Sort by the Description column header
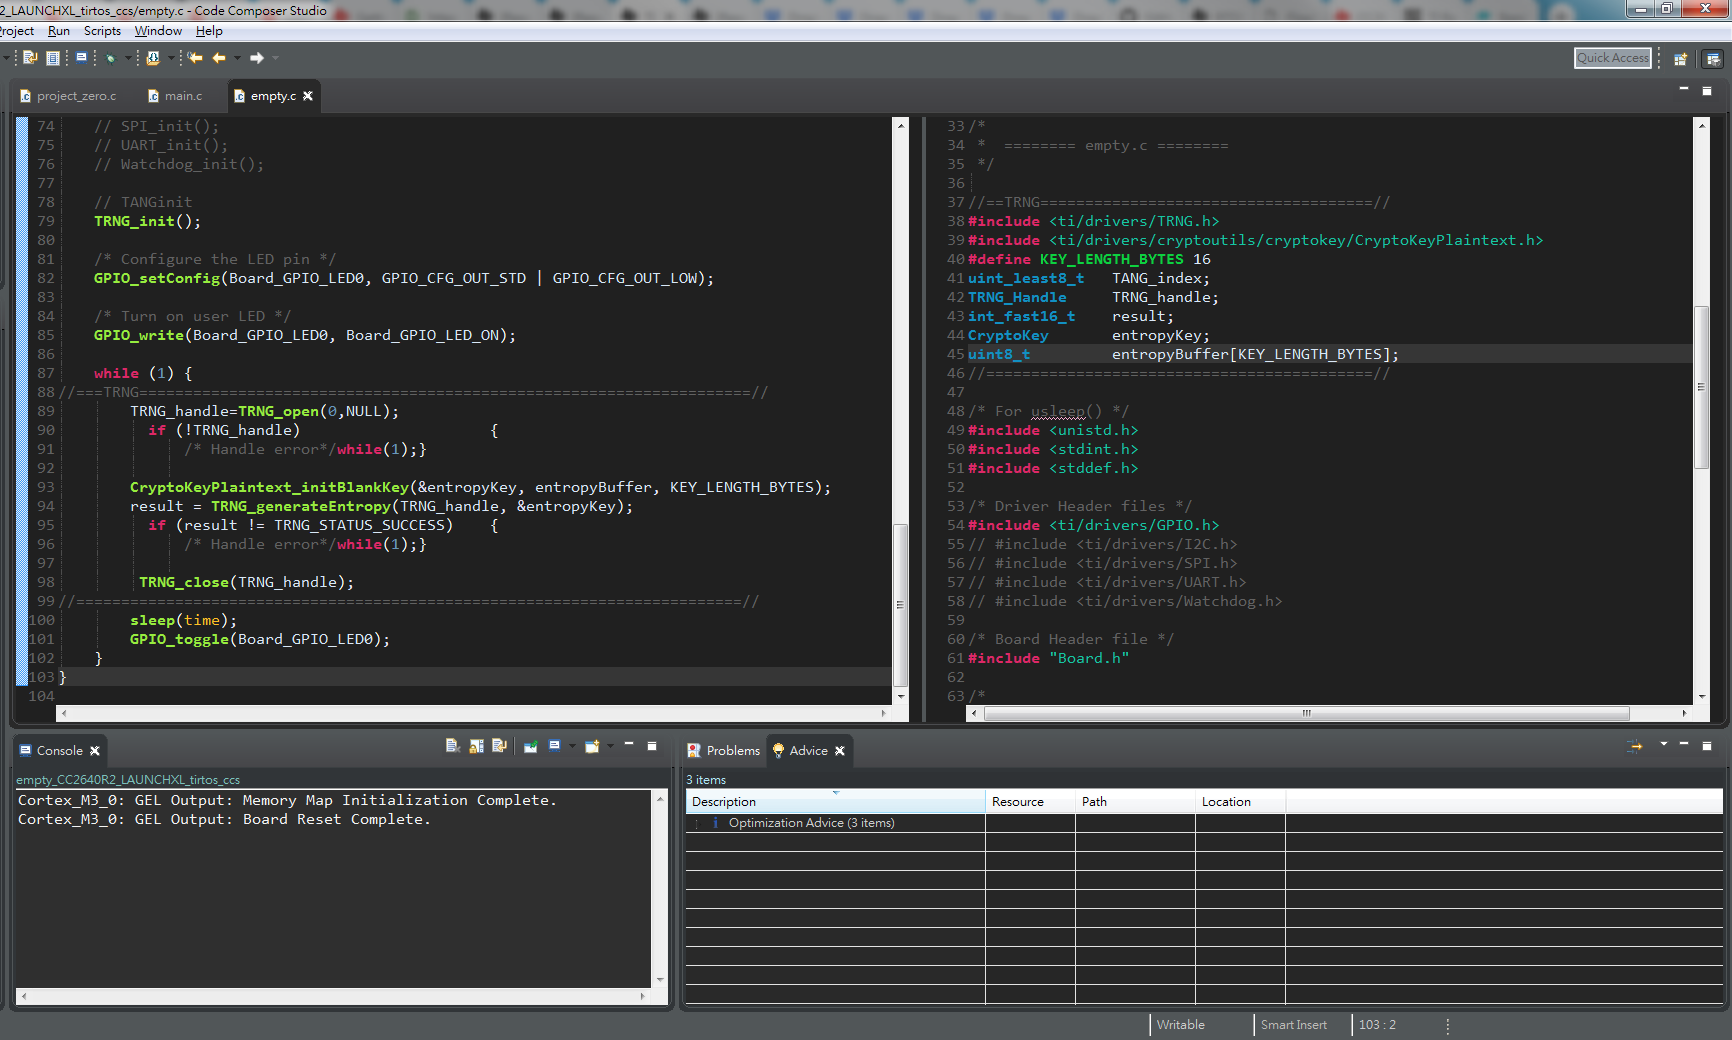 [834, 802]
